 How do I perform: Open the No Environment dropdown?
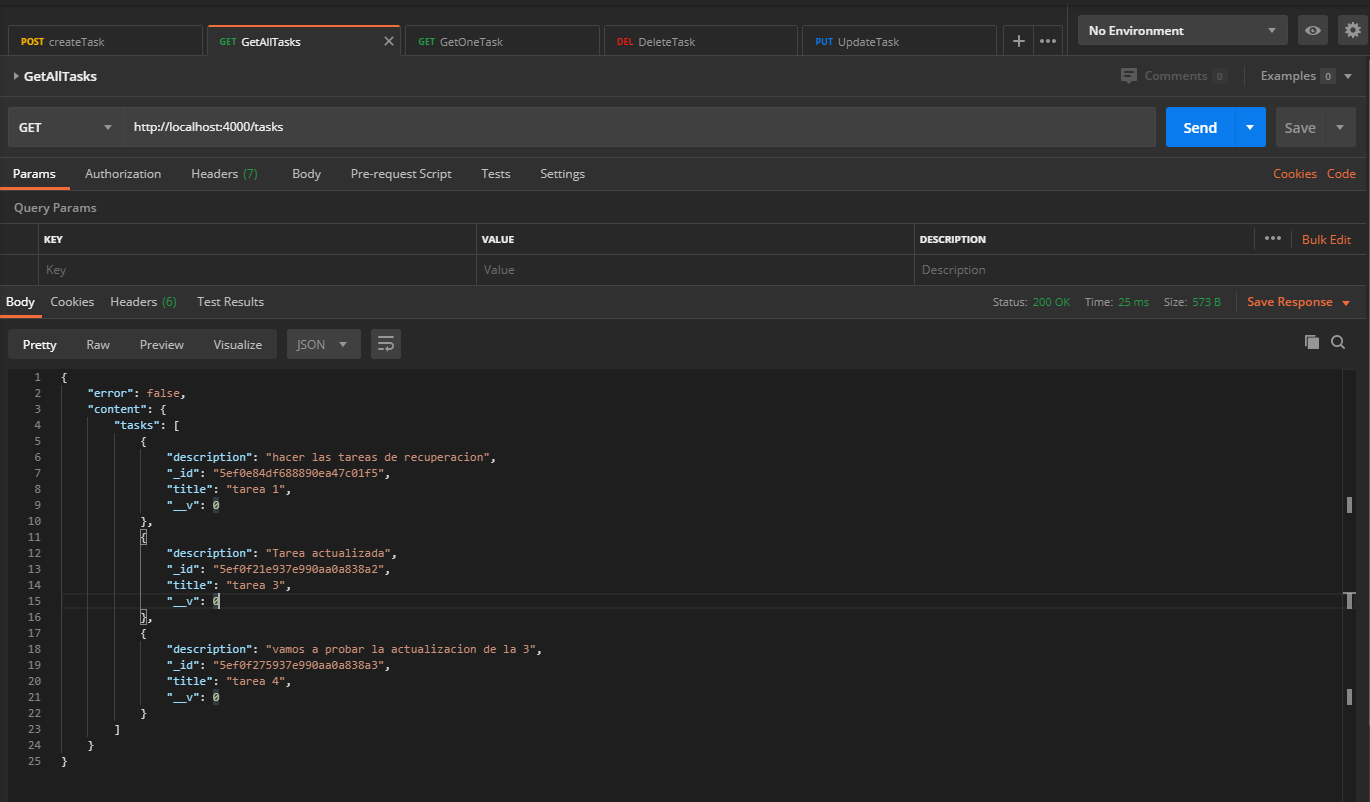[1183, 31]
